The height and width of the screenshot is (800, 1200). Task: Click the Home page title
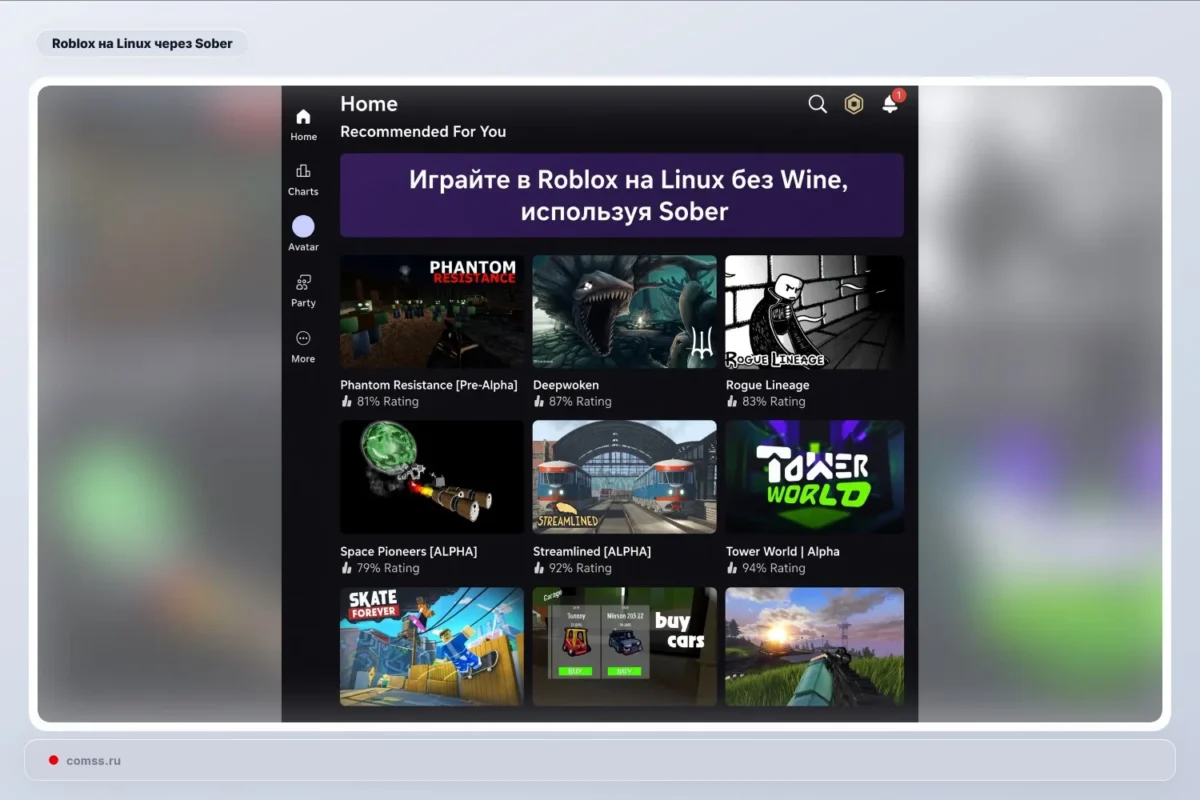[x=369, y=104]
